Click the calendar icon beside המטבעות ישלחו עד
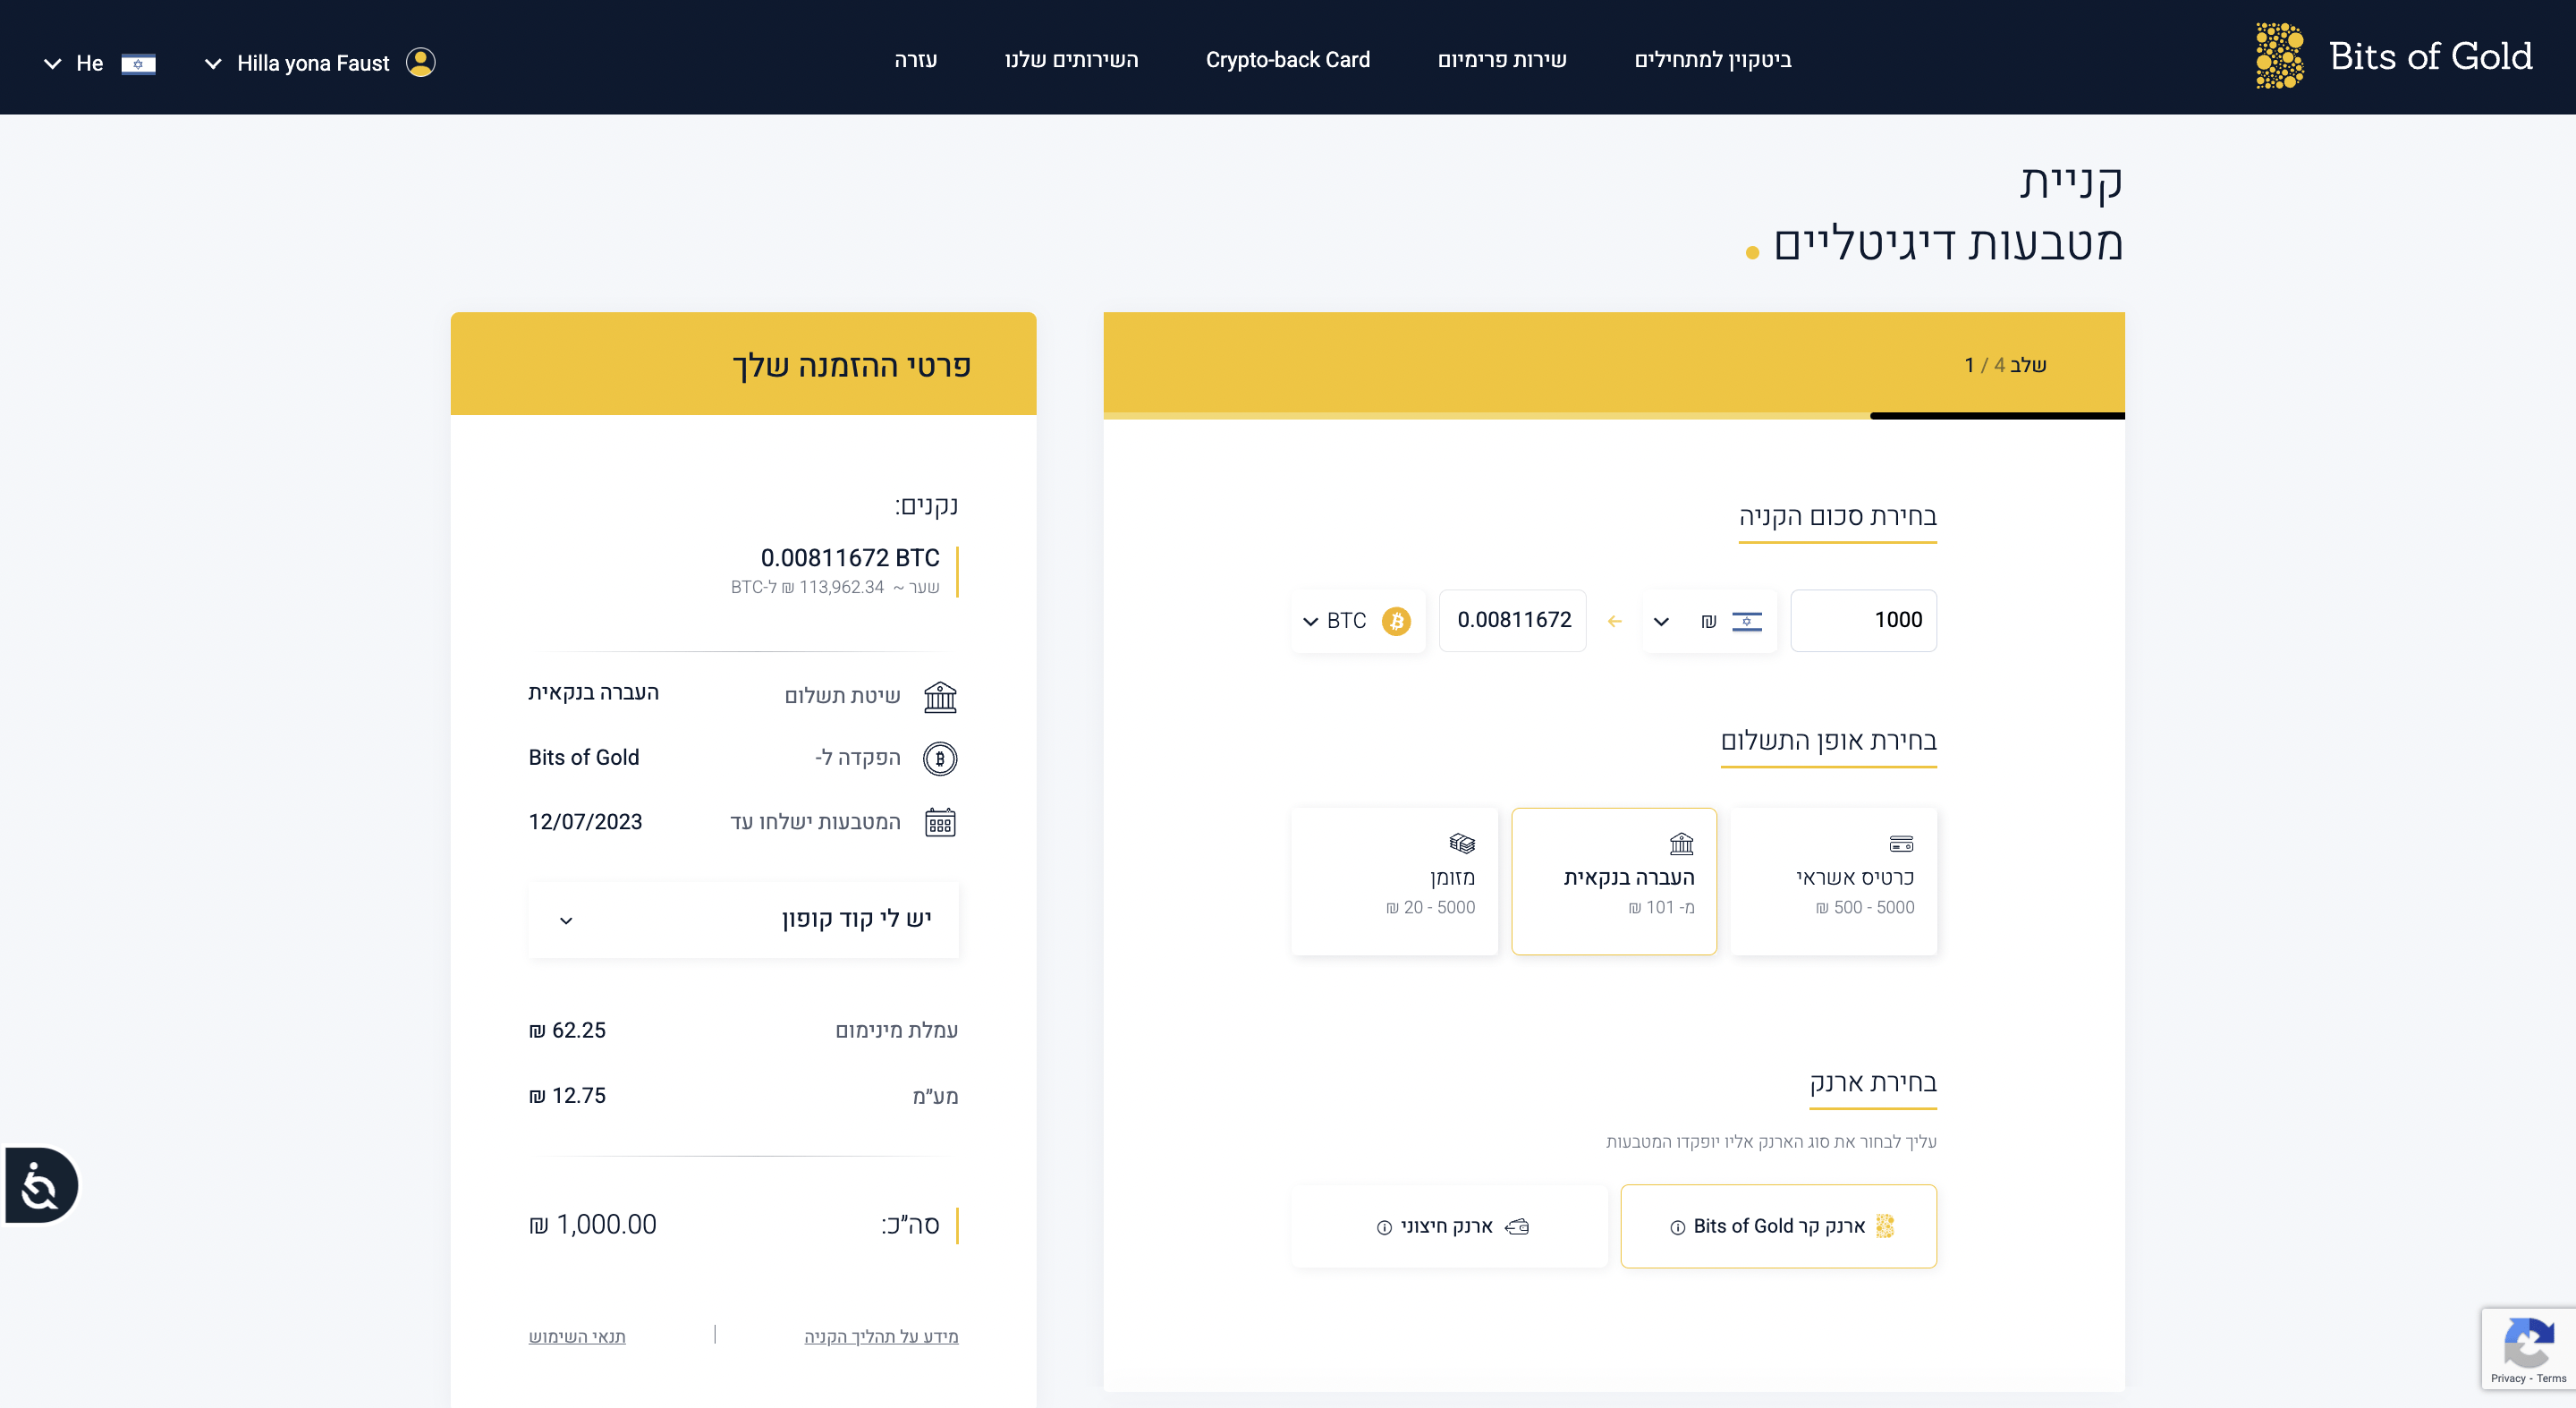This screenshot has width=2576, height=1408. tap(939, 822)
